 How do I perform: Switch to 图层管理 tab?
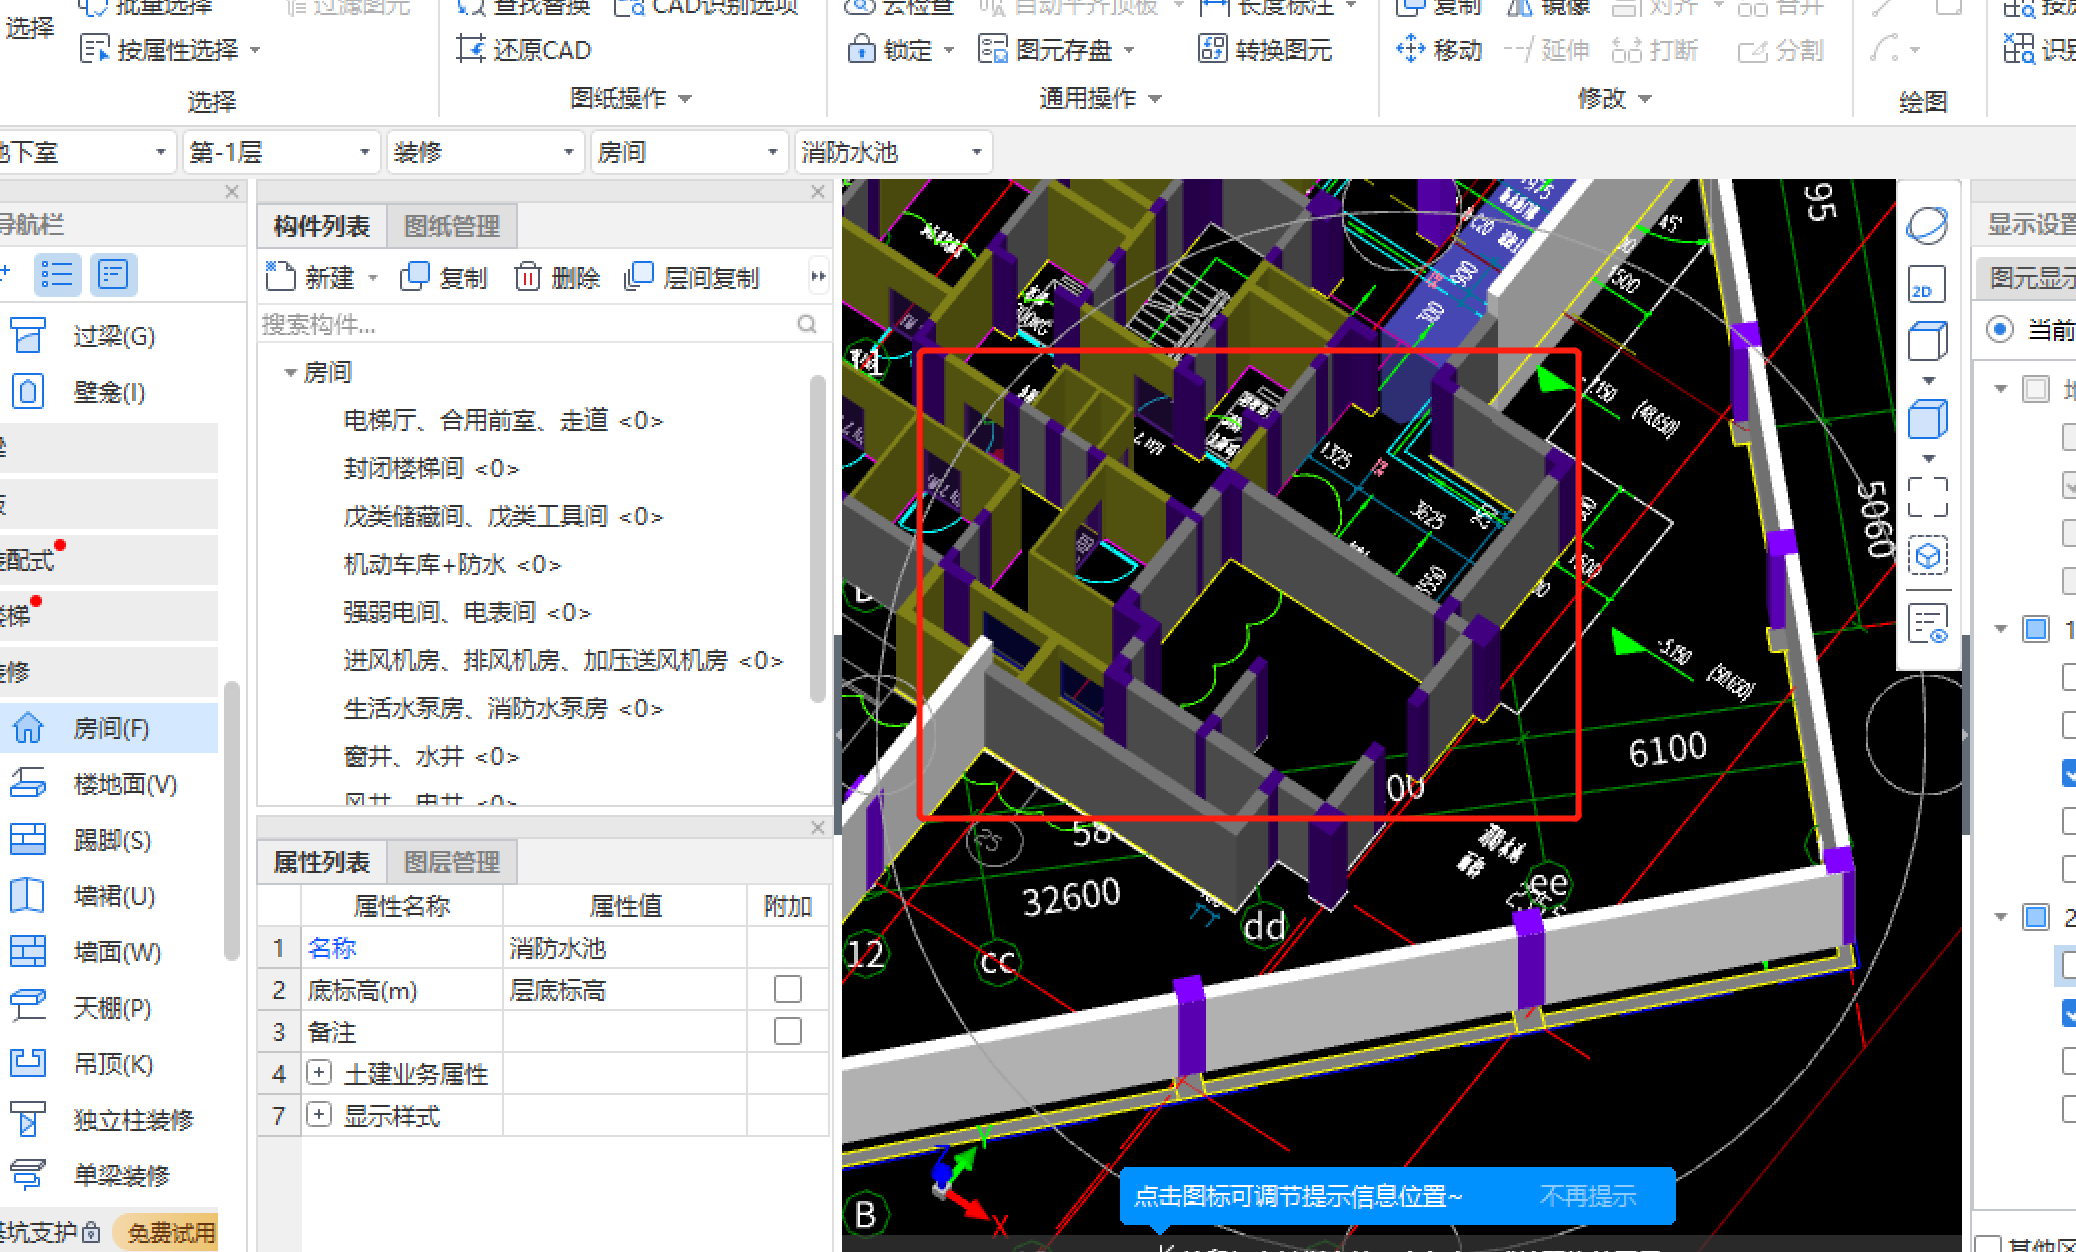[x=452, y=862]
